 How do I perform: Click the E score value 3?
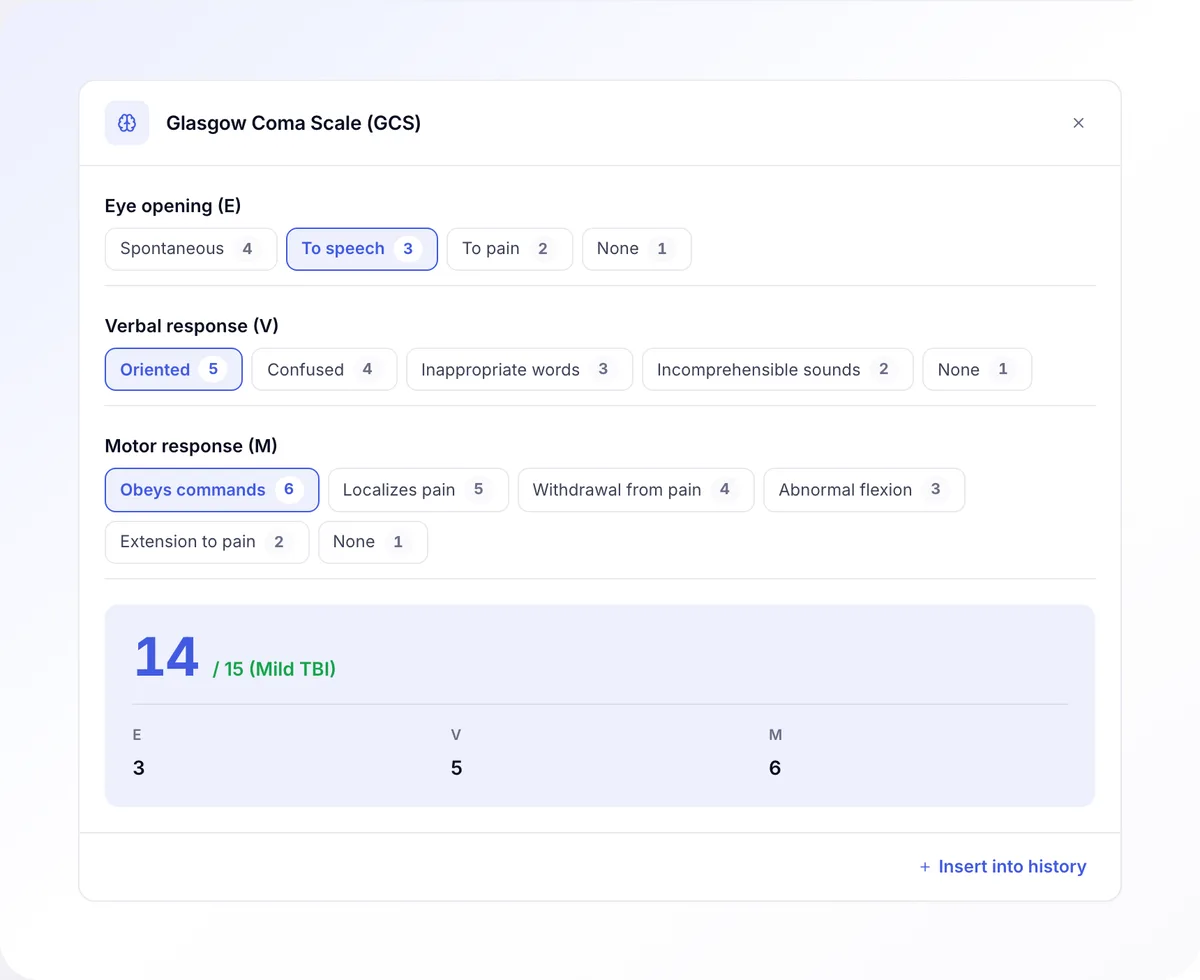coord(139,768)
